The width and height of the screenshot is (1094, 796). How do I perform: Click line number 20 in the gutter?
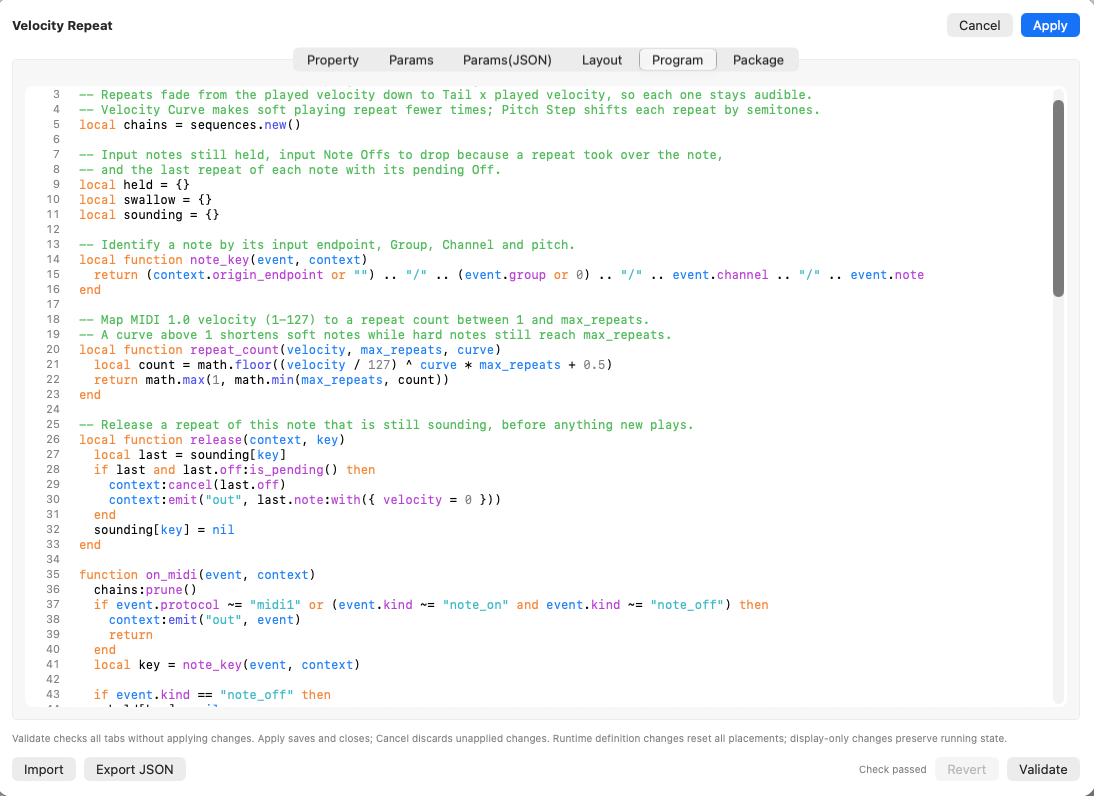pos(53,350)
